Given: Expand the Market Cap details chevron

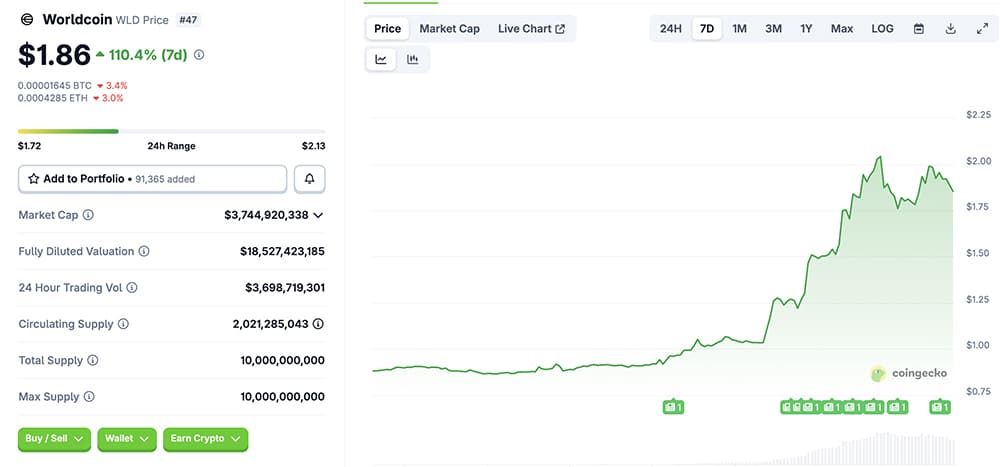Looking at the screenshot, I should [318, 216].
